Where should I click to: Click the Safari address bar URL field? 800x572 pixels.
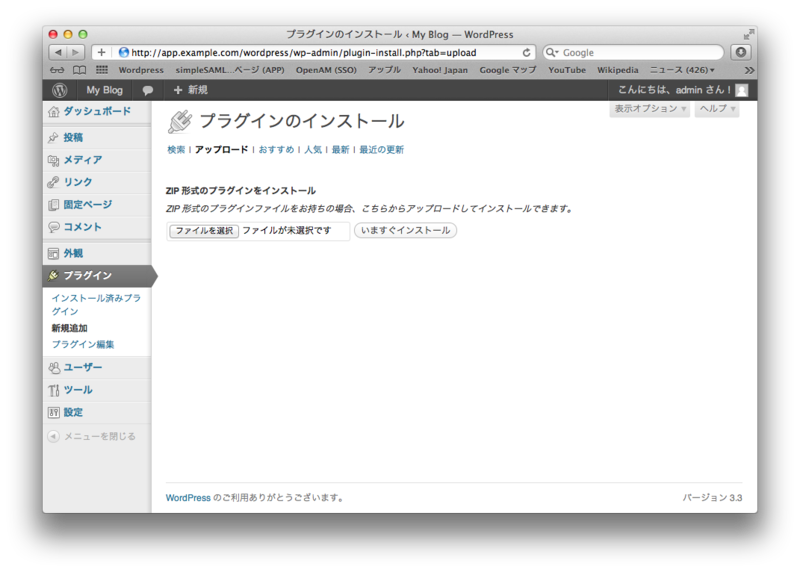click(x=313, y=53)
